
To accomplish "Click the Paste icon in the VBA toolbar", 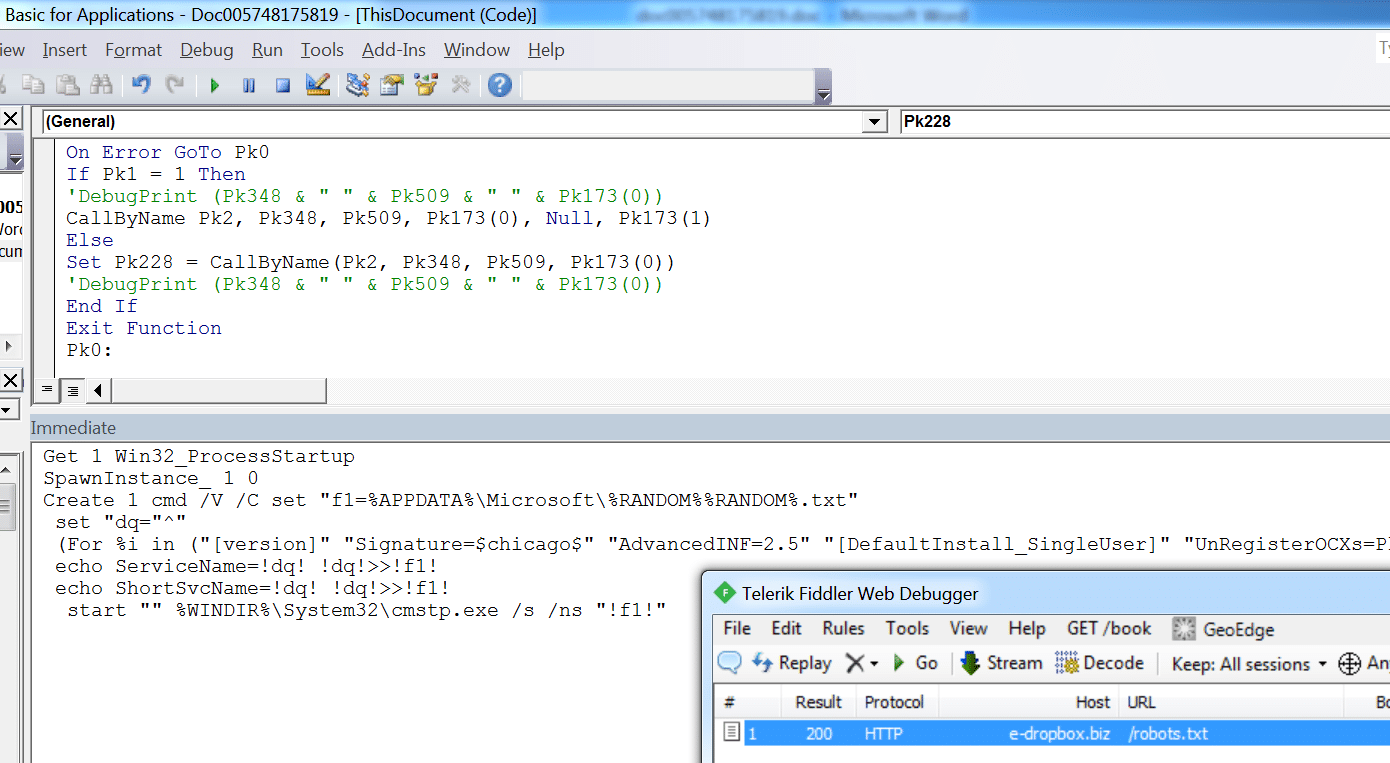I will coord(67,85).
